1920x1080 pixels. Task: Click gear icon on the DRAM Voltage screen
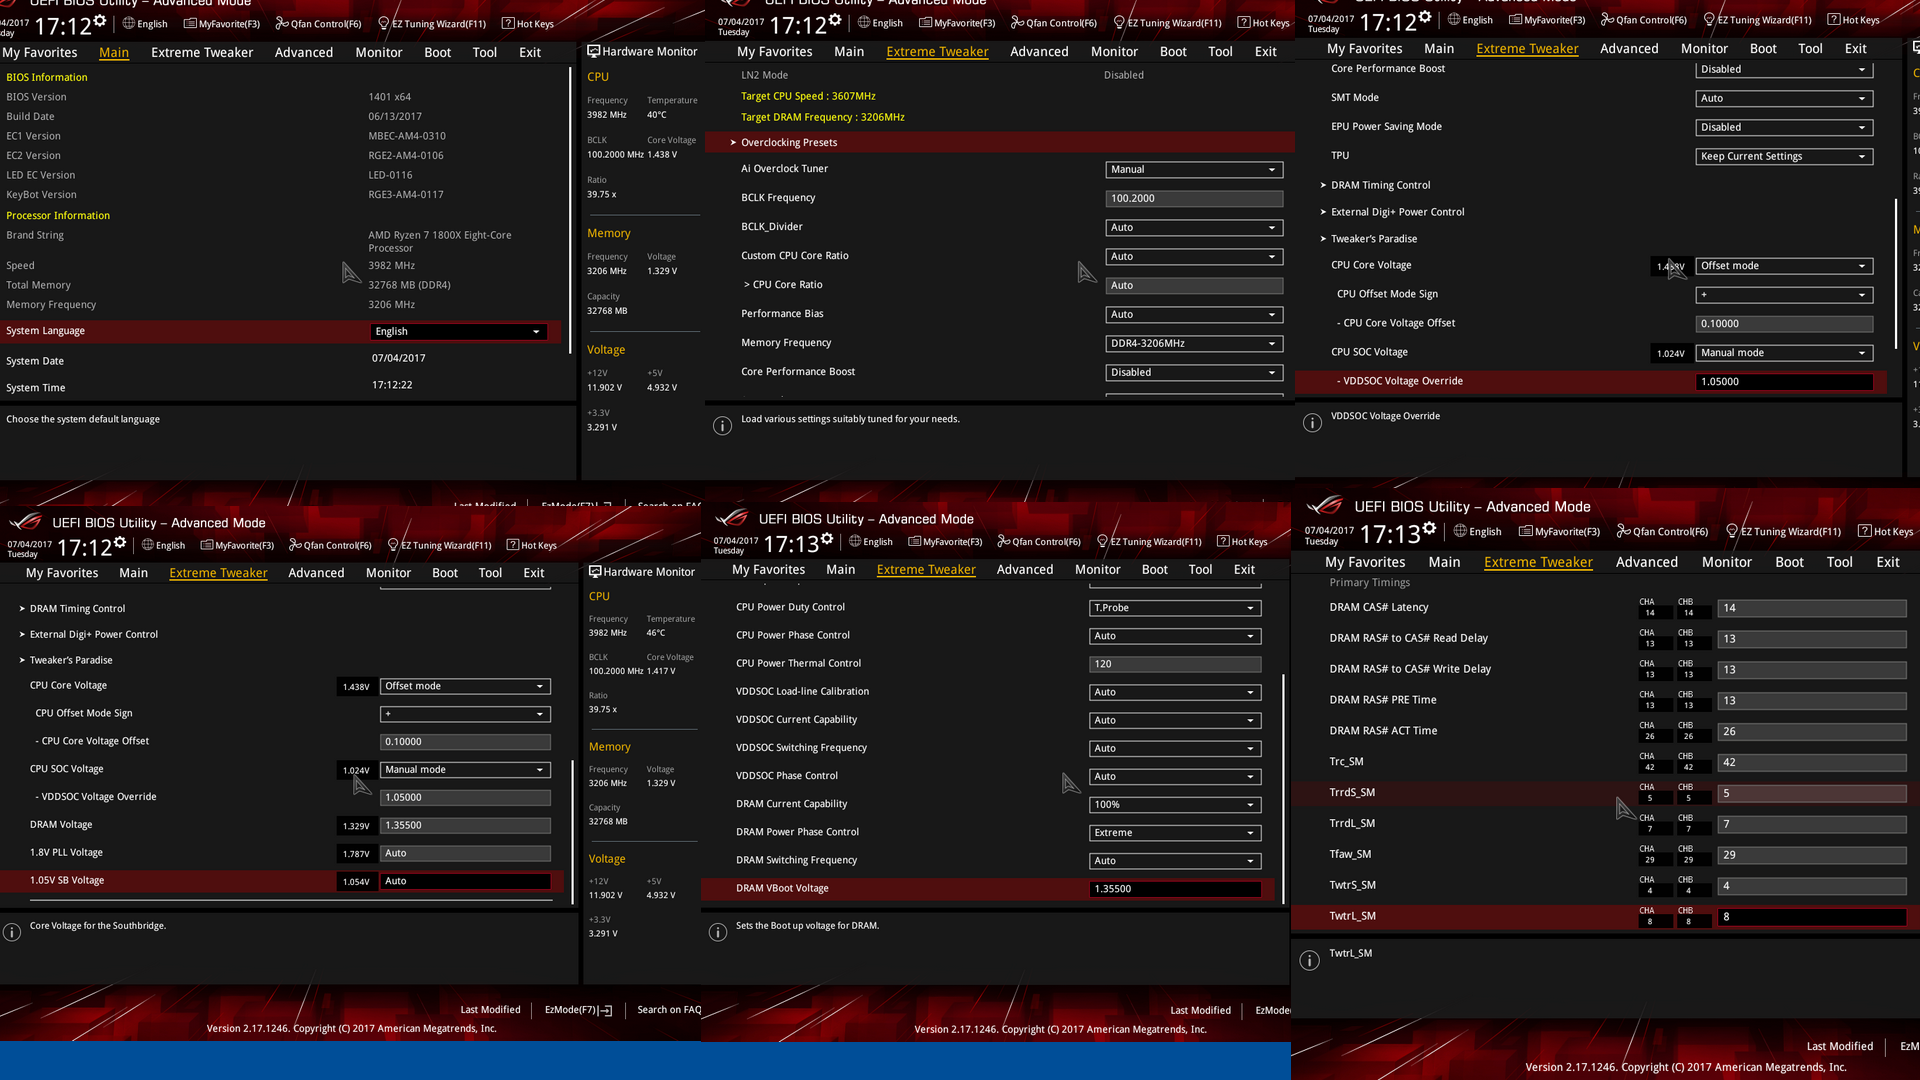pos(120,543)
